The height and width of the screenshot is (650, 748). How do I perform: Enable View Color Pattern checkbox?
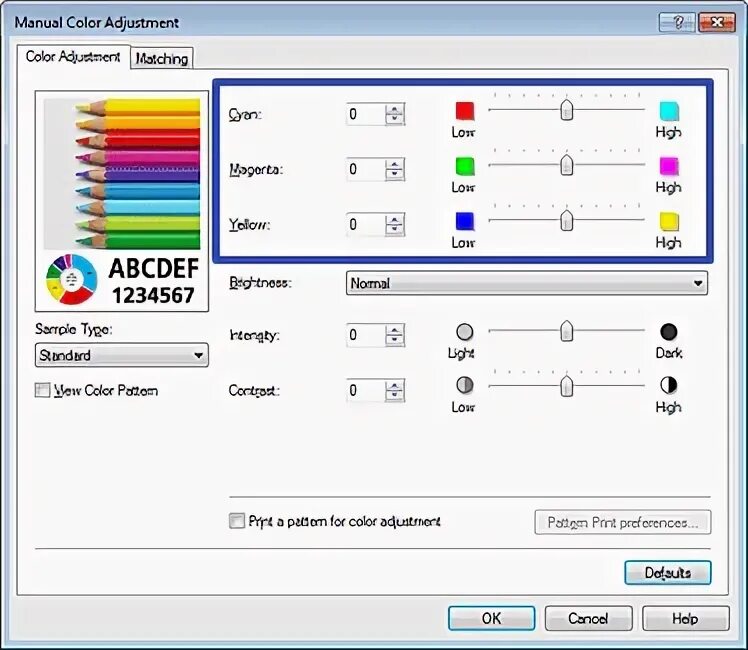(42, 390)
